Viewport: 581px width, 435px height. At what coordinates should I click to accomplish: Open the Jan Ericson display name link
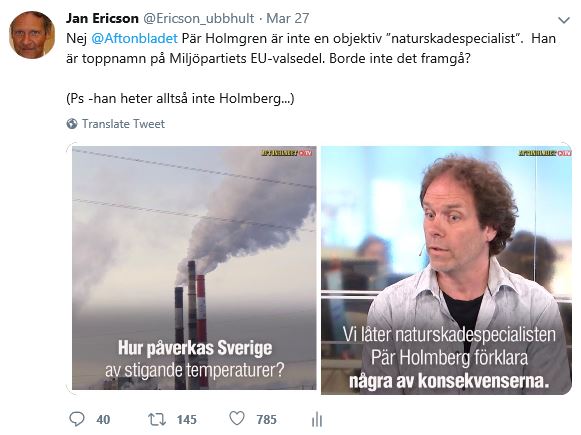[x=102, y=19]
